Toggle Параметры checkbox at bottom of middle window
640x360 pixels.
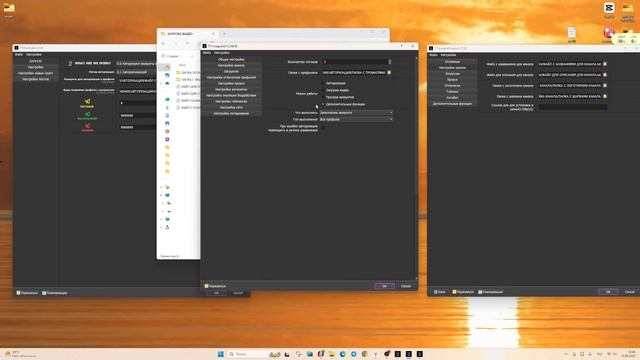point(215,286)
